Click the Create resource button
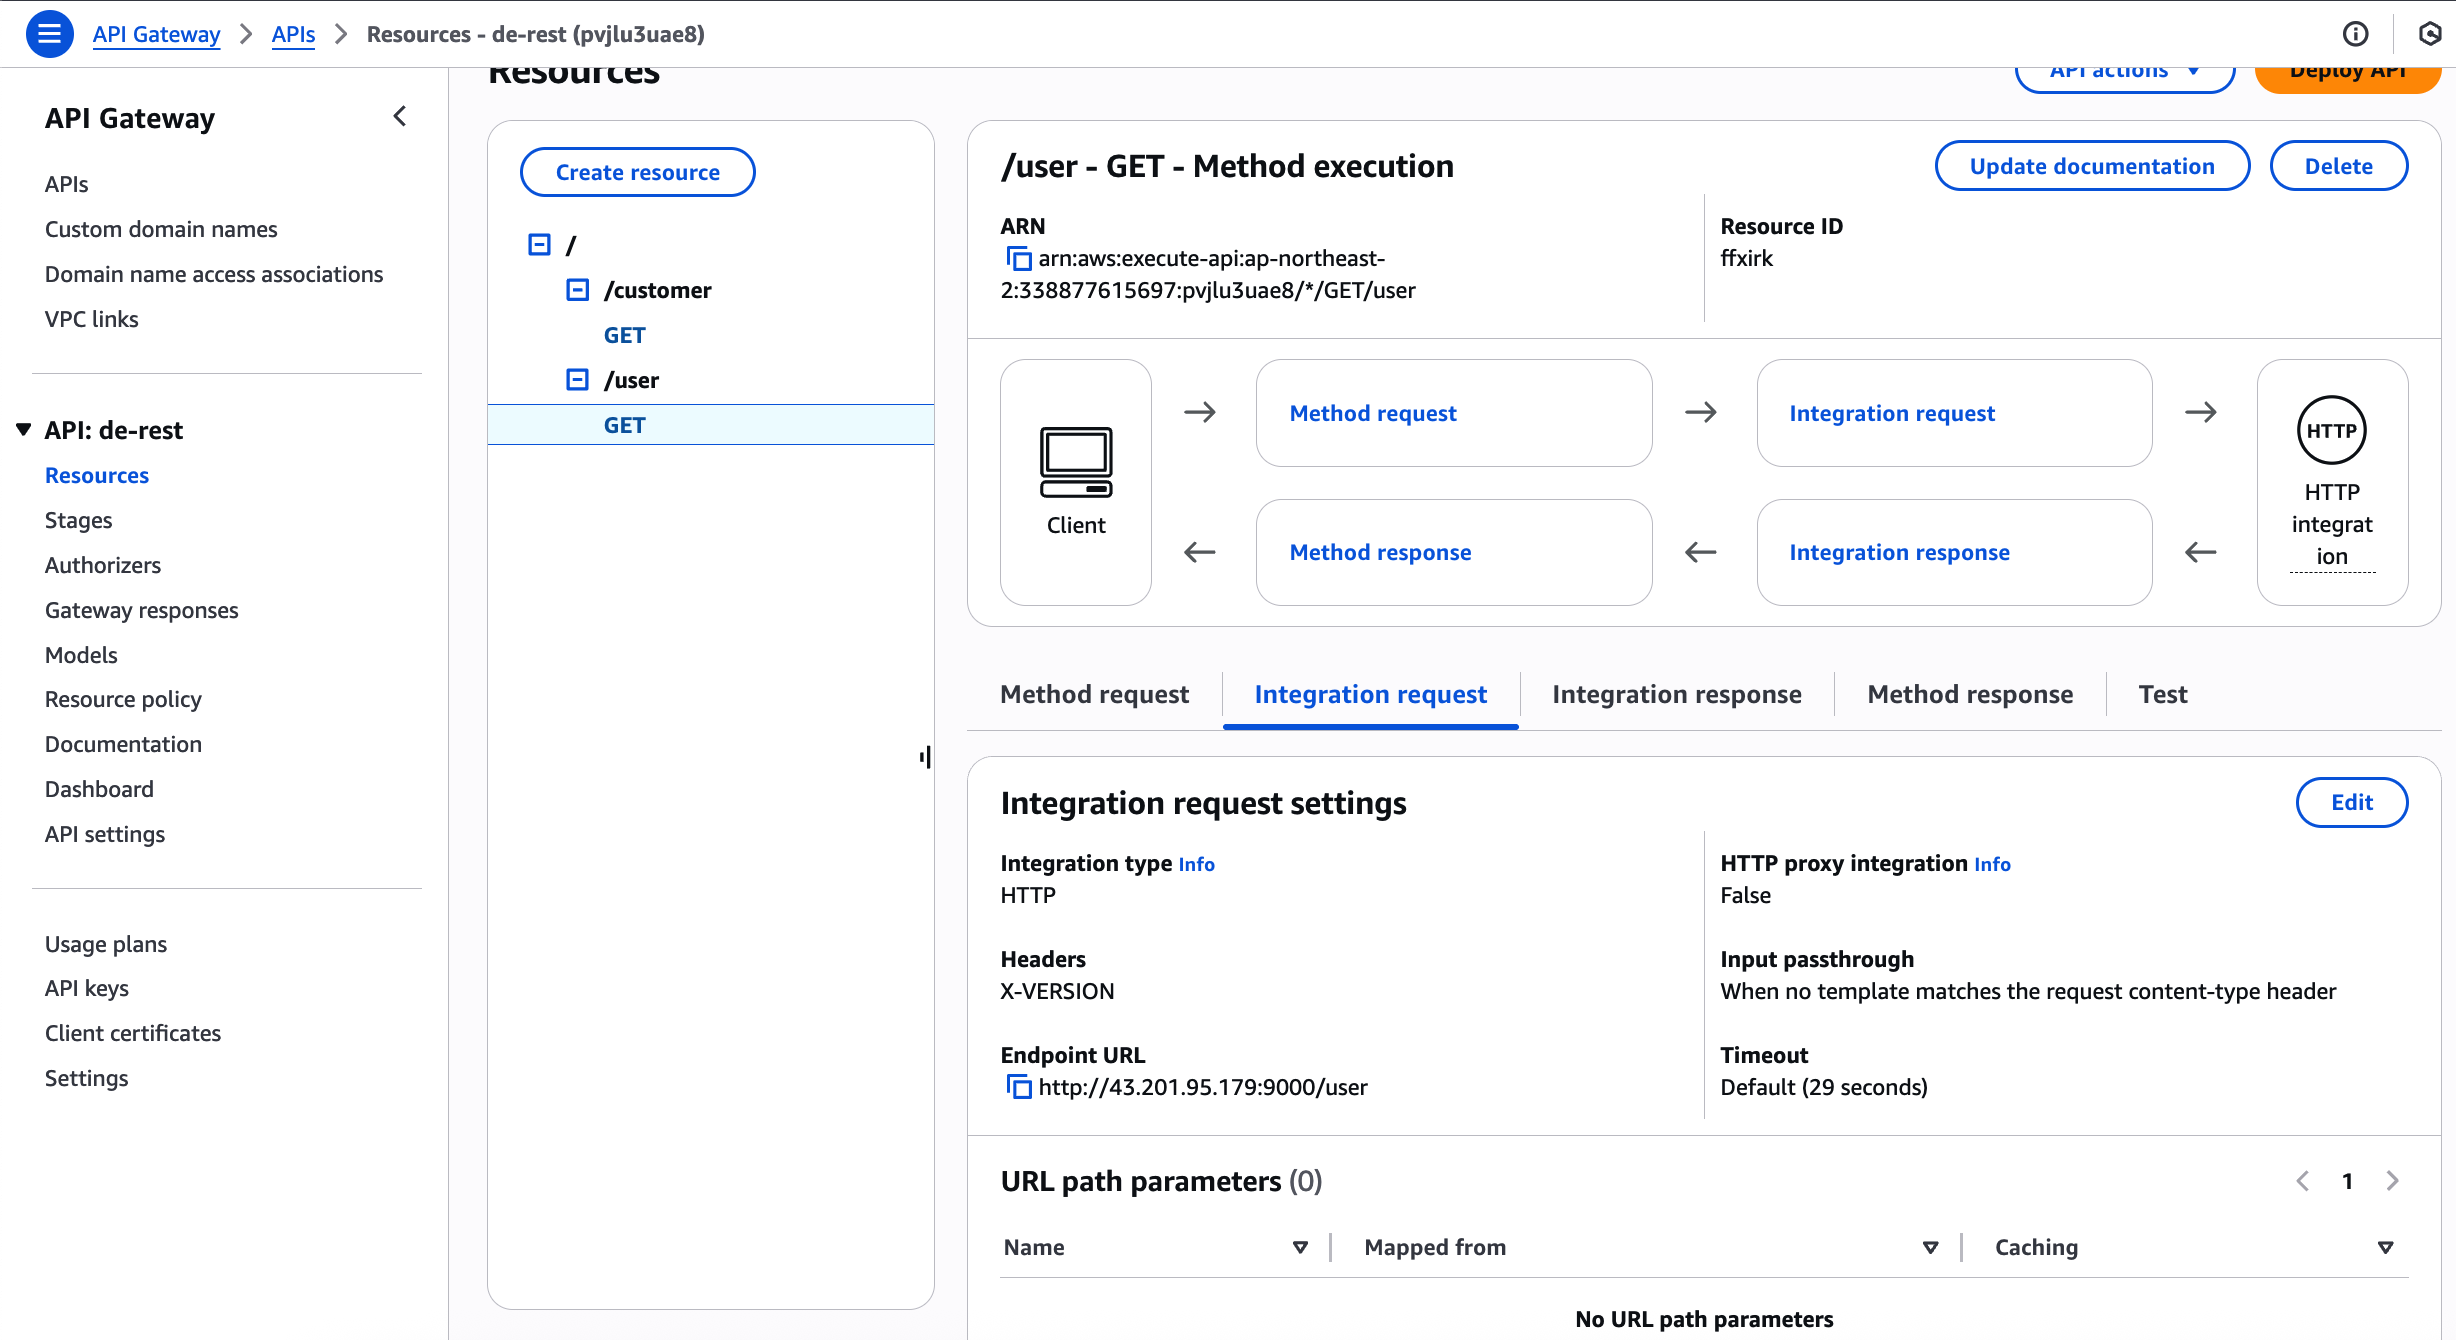Viewport: 2456px width, 1340px height. pos(637,172)
